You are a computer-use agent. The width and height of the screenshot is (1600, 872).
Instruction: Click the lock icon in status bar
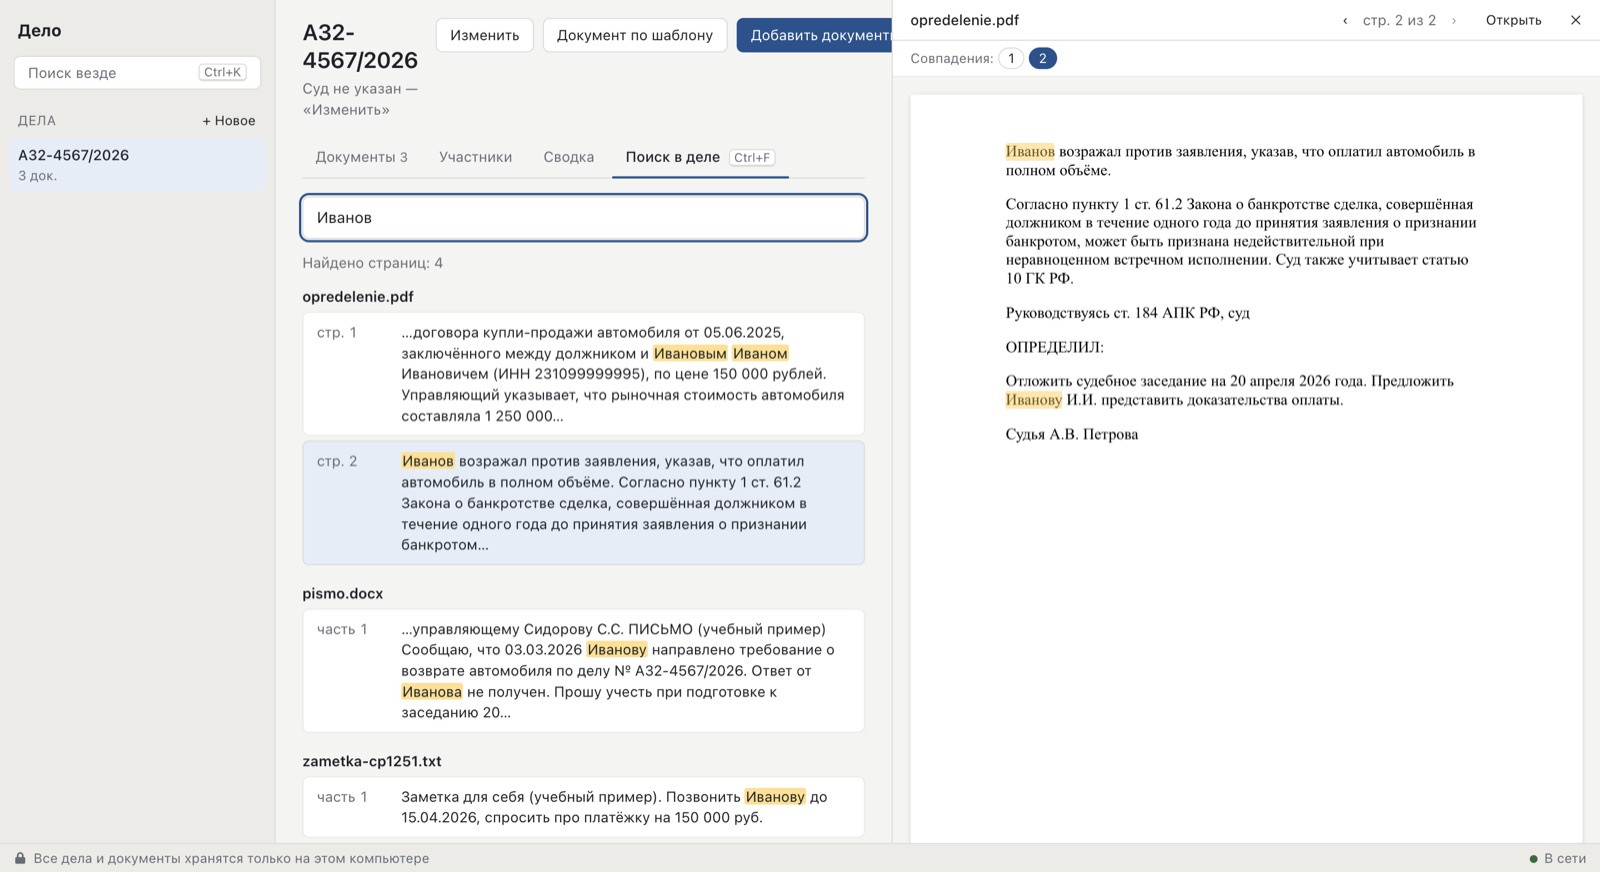(20, 858)
